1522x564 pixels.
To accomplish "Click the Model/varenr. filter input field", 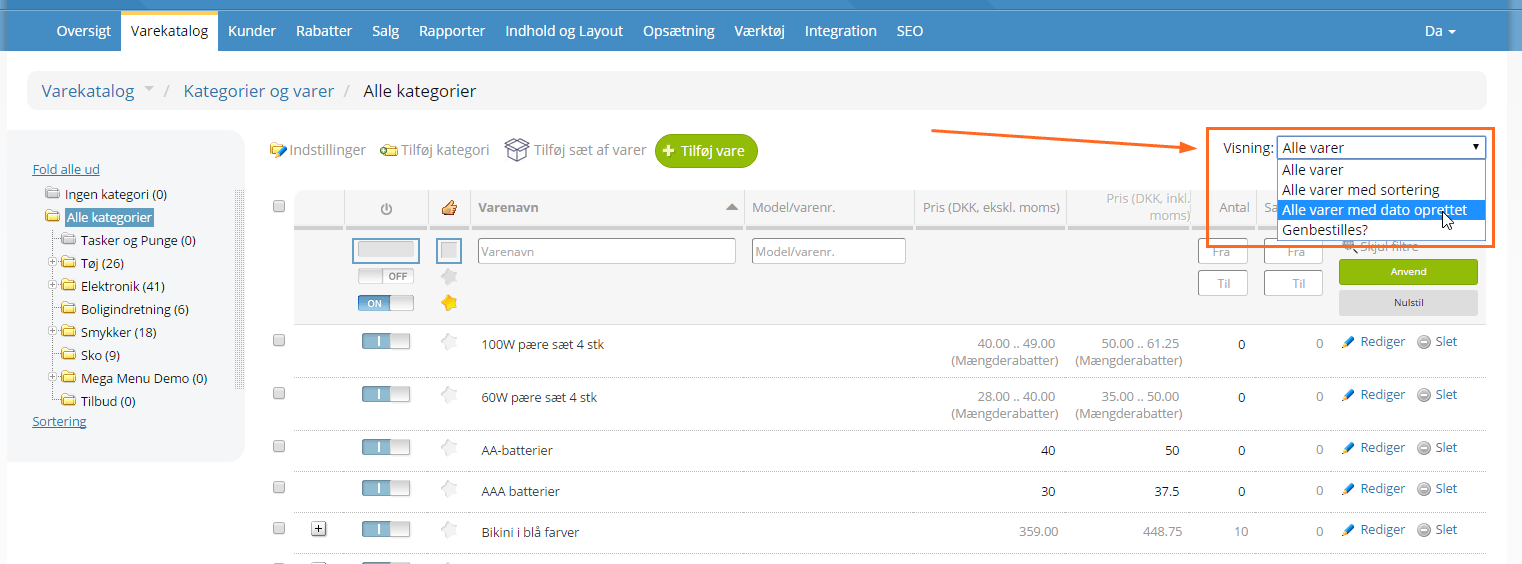I will click(829, 251).
